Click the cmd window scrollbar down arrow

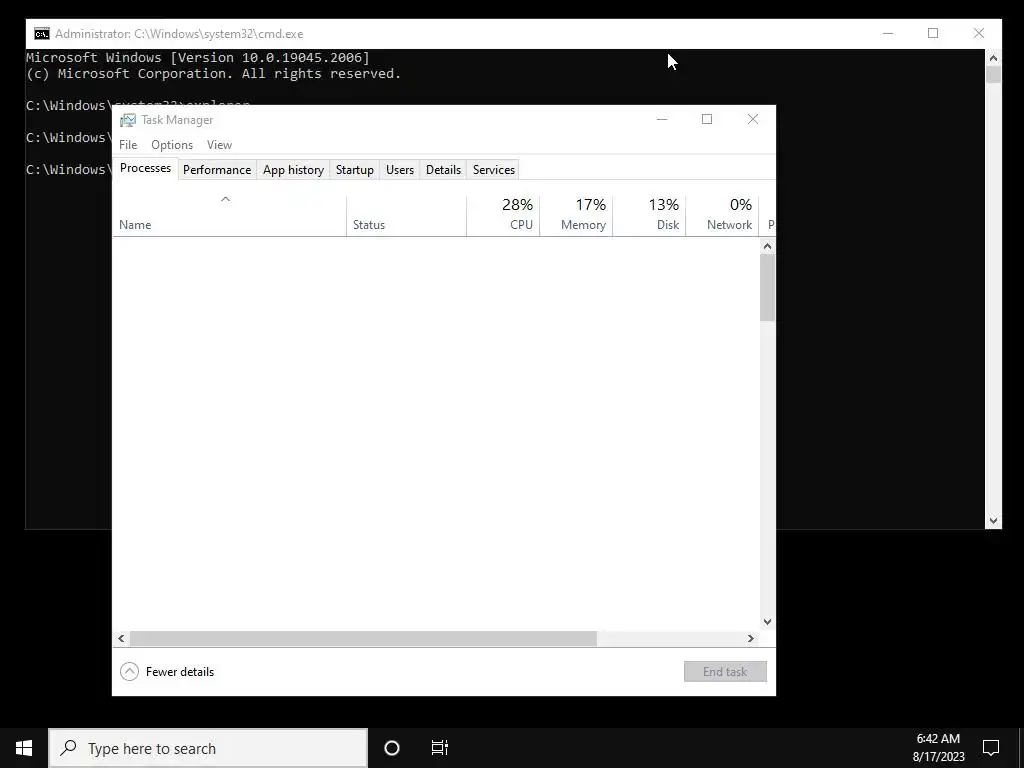(993, 520)
